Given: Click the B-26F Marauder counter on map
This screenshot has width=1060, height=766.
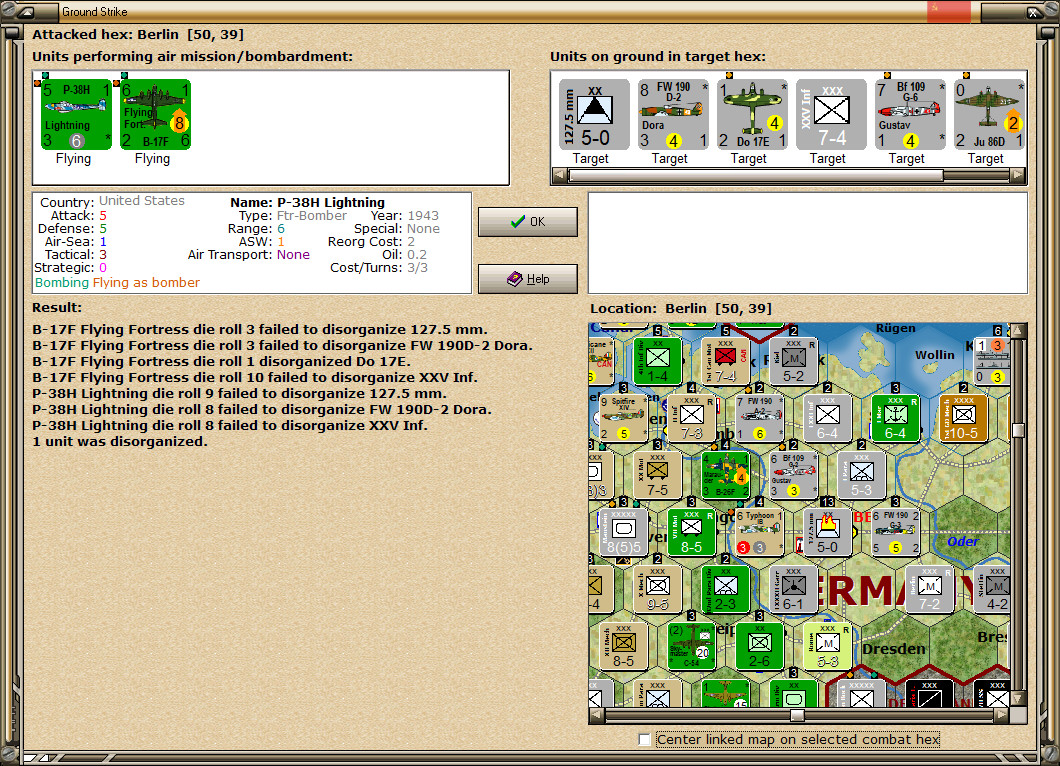Looking at the screenshot, I should click(x=725, y=475).
